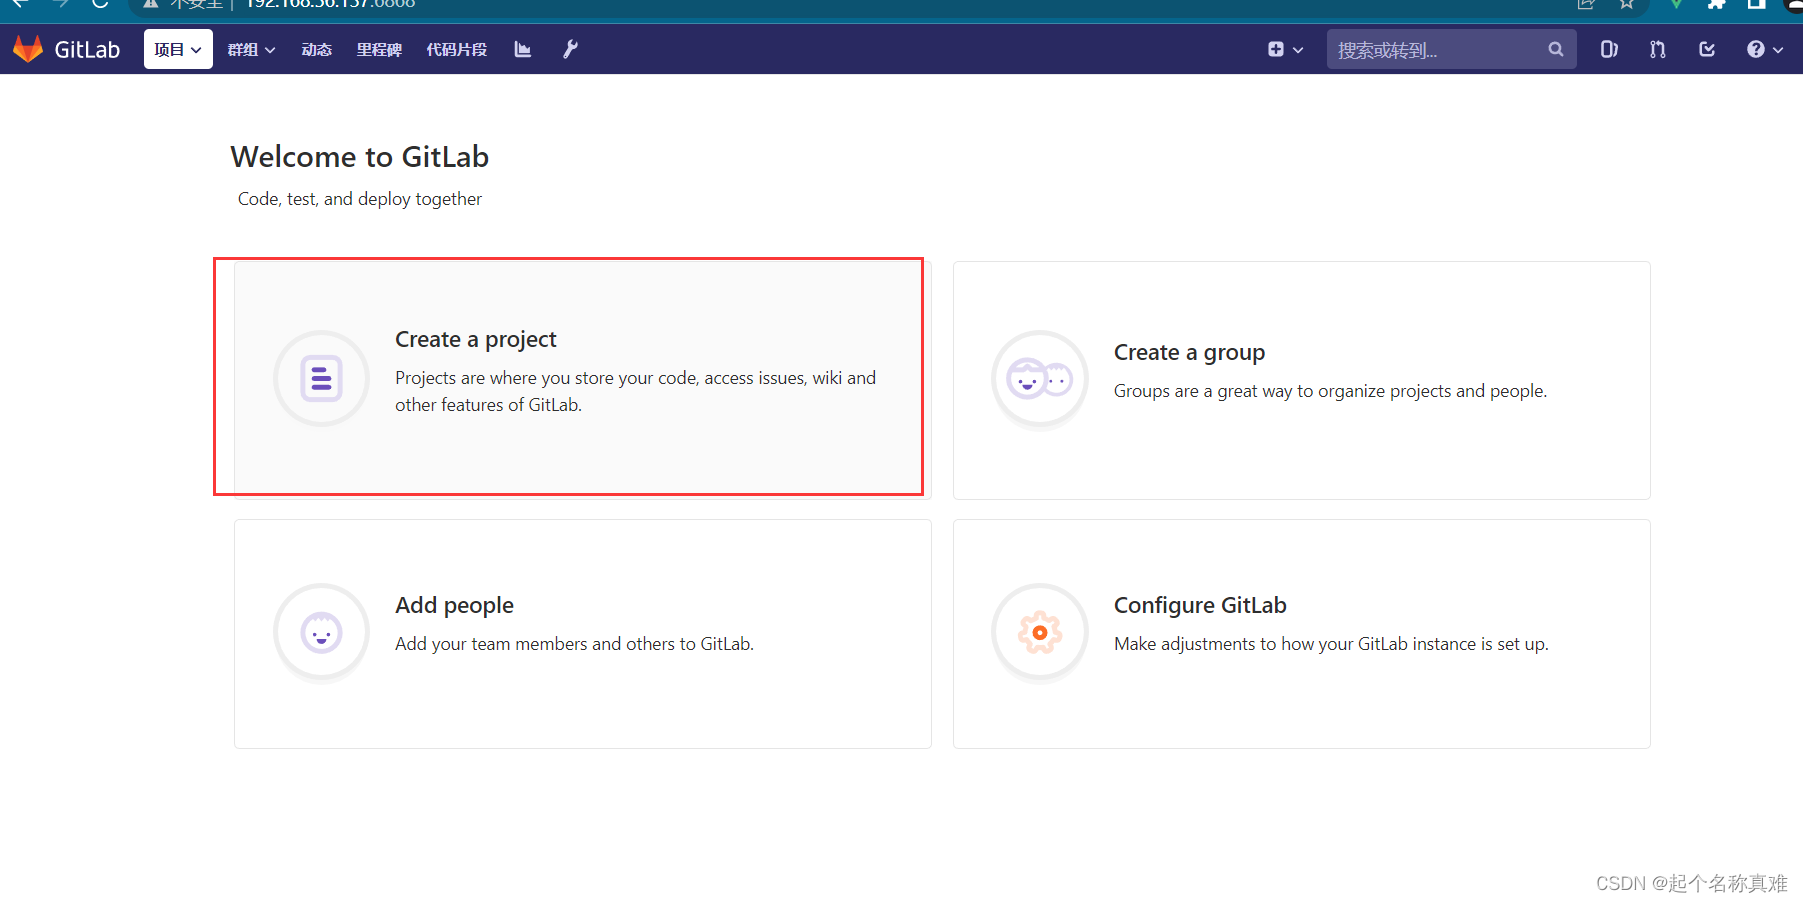Expand the help question mark menu

pyautogui.click(x=1765, y=49)
